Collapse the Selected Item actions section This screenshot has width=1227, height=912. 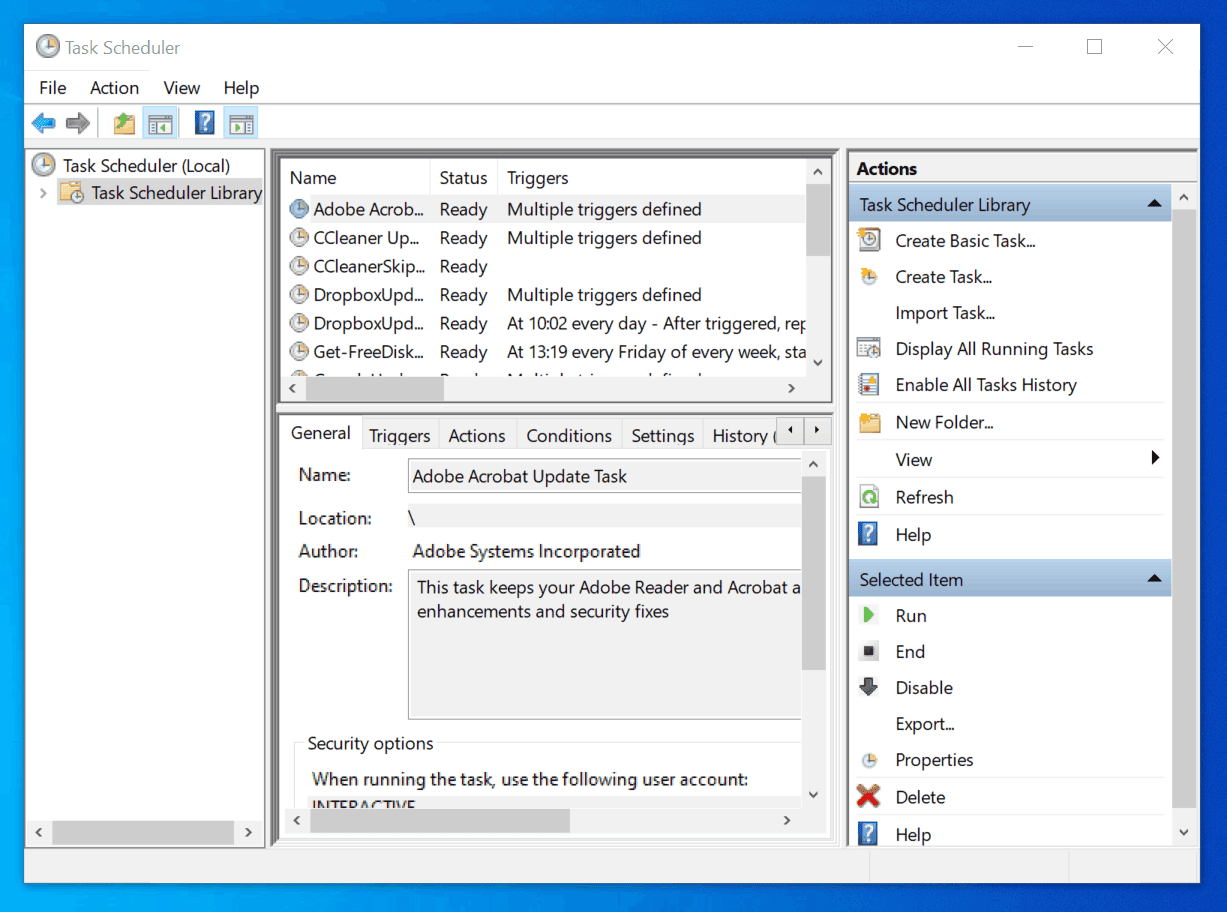(1154, 579)
